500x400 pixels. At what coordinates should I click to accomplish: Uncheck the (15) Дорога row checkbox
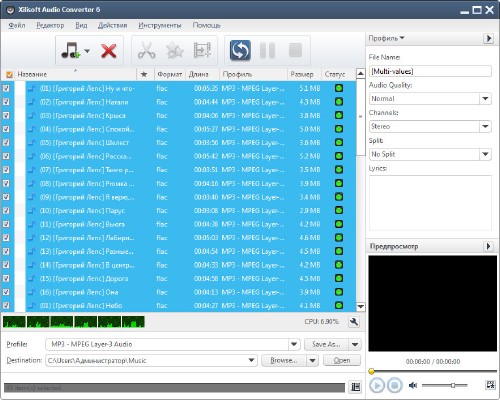click(x=6, y=278)
